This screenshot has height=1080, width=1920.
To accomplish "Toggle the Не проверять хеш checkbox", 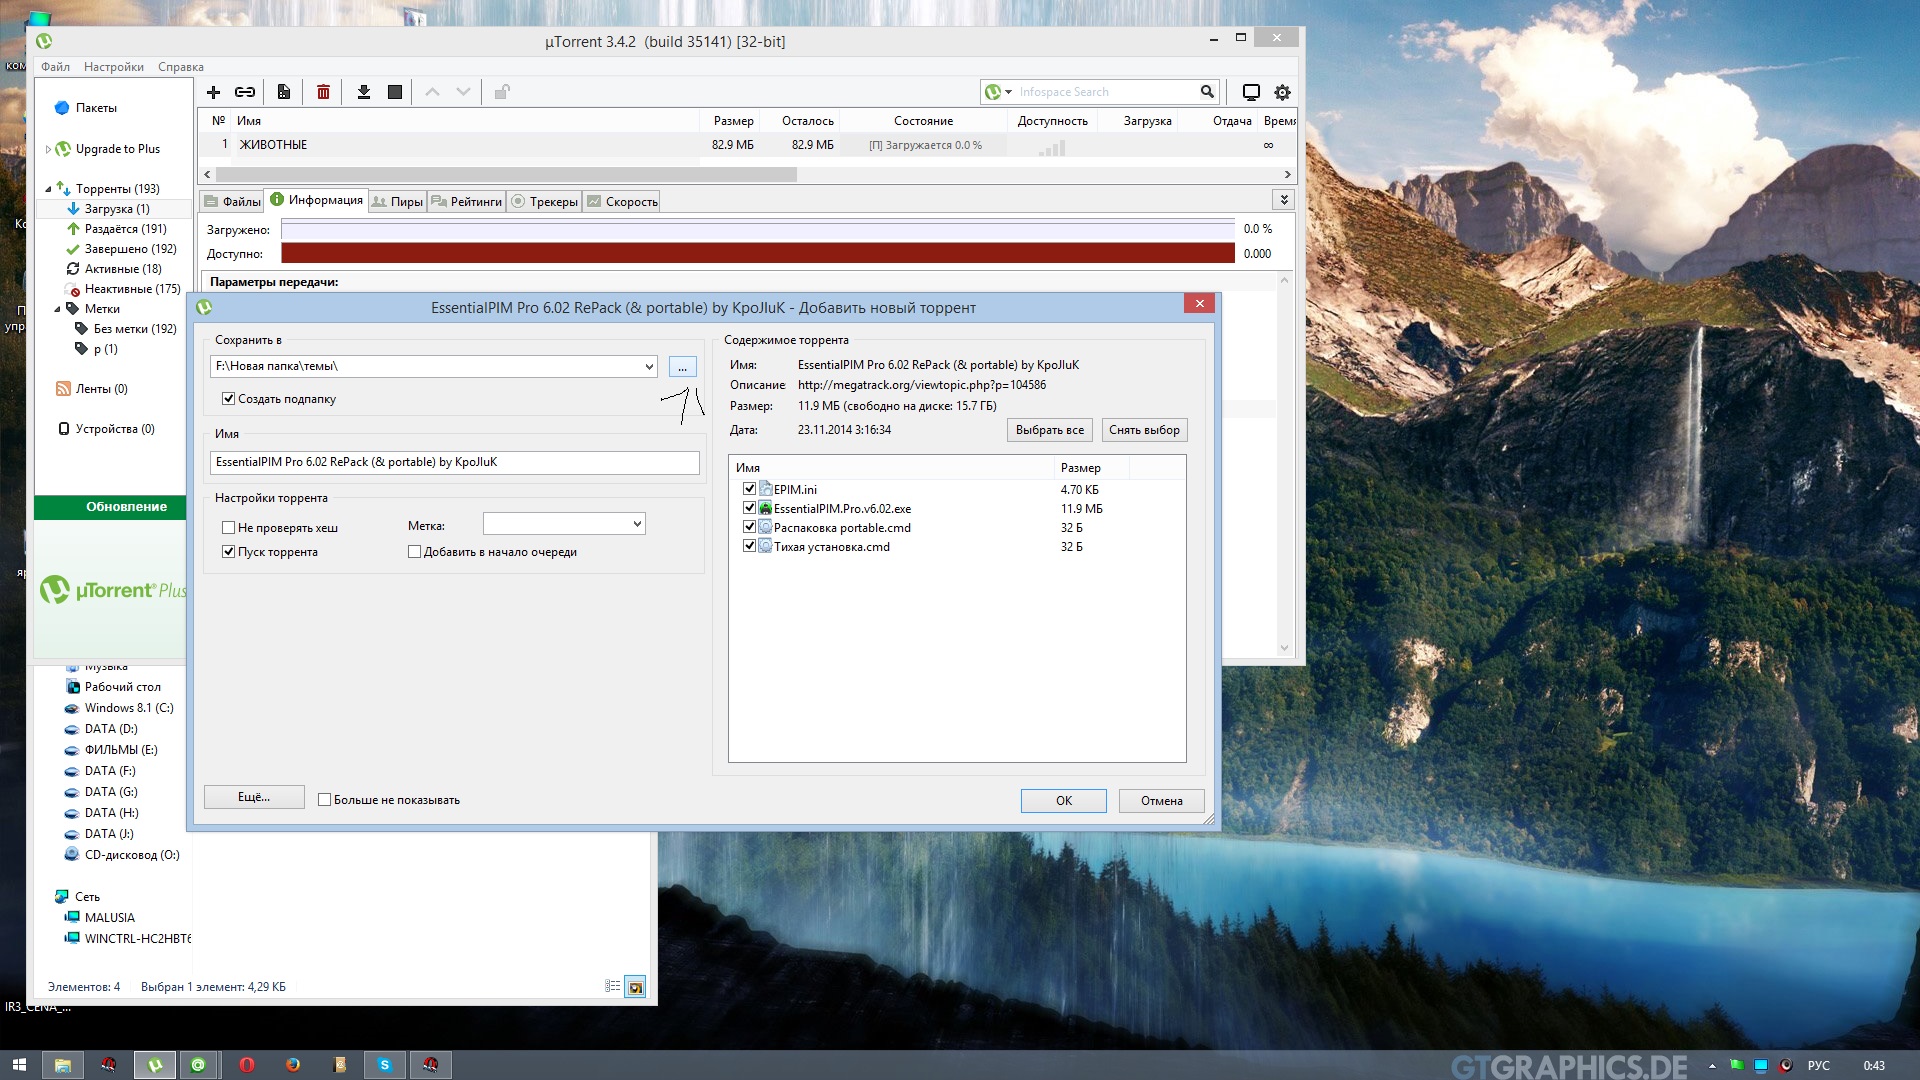I will (228, 527).
